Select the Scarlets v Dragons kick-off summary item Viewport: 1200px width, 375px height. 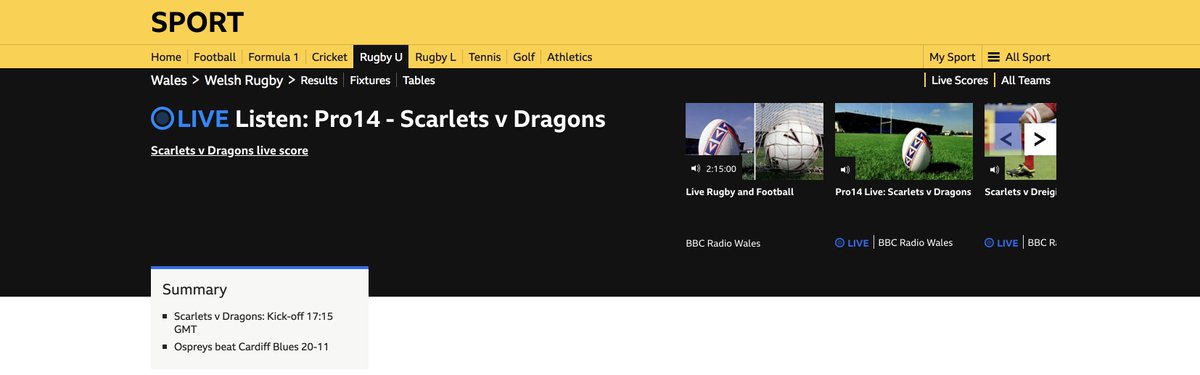pos(253,322)
